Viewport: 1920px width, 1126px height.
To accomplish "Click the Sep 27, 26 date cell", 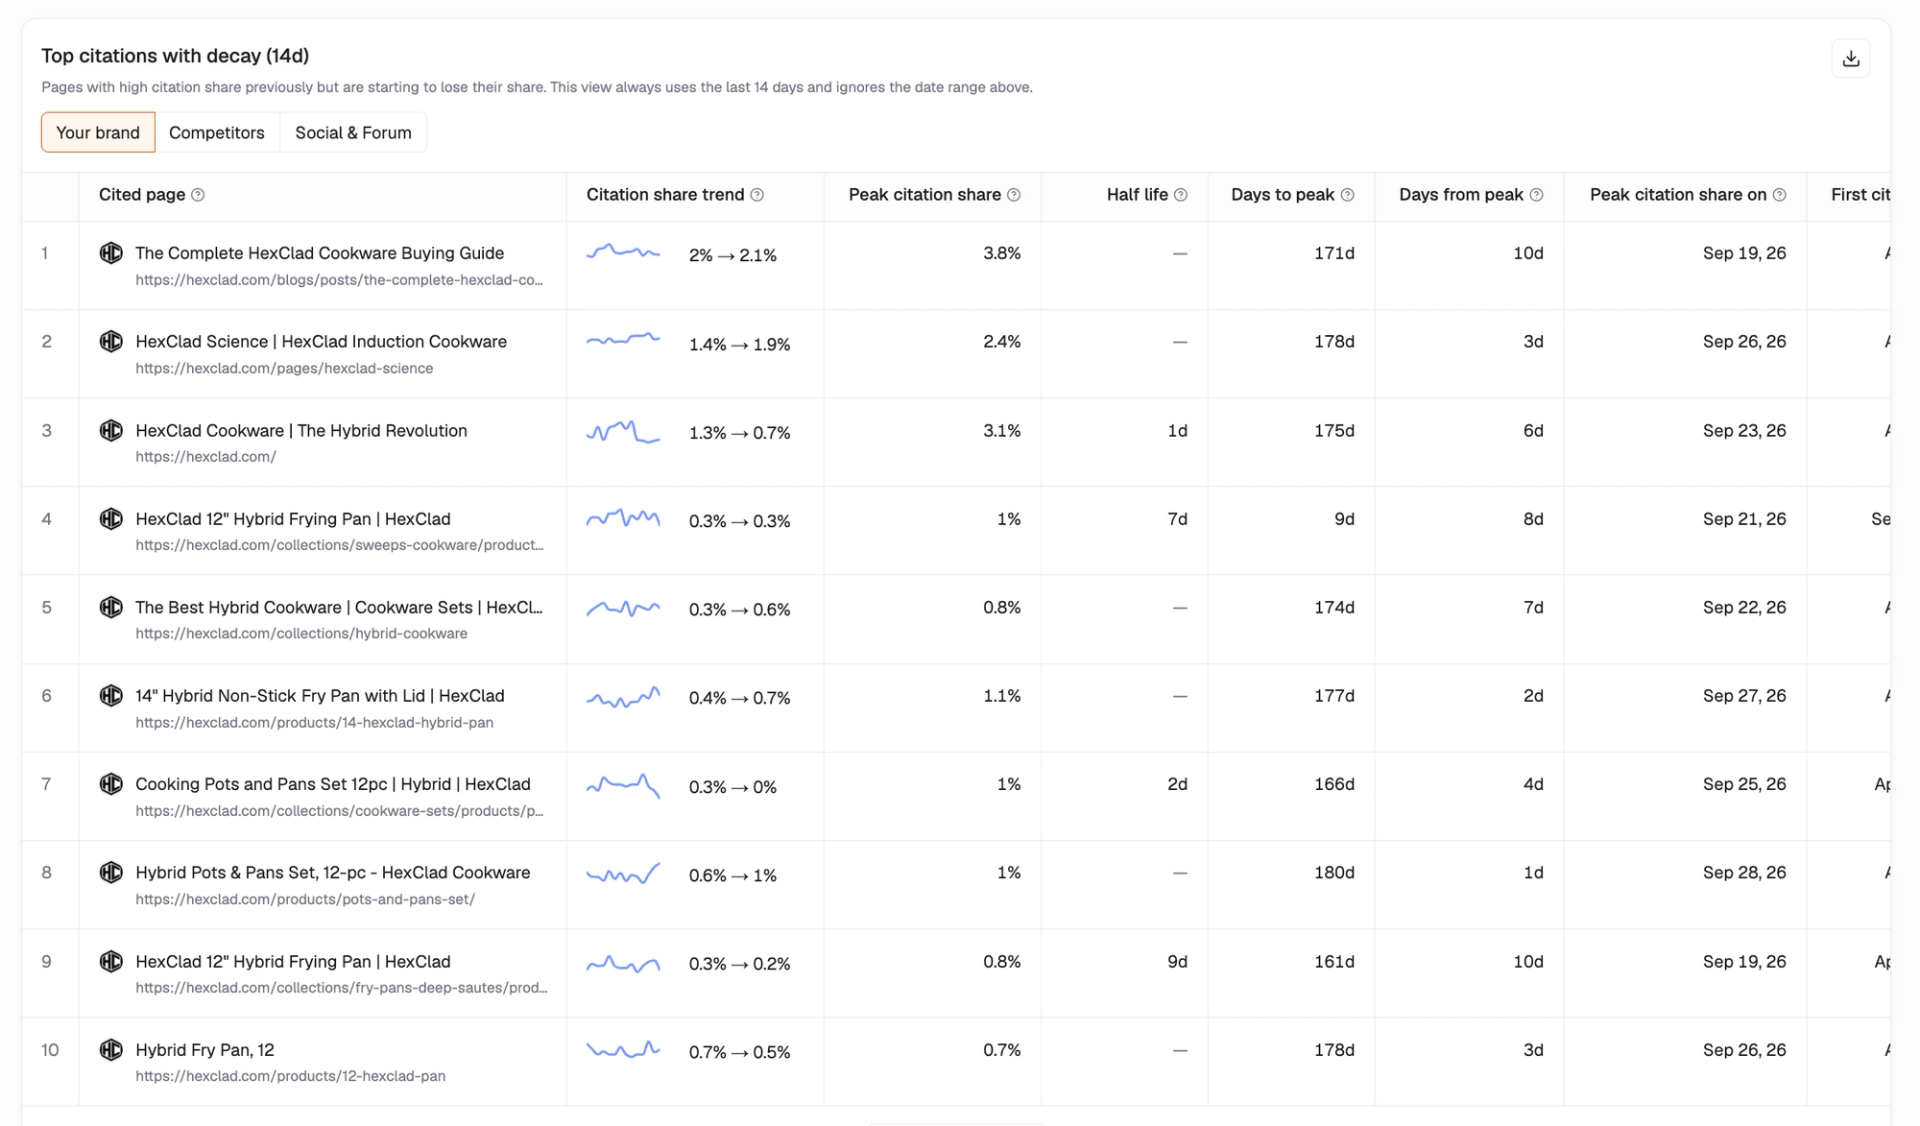I will coord(1744,696).
